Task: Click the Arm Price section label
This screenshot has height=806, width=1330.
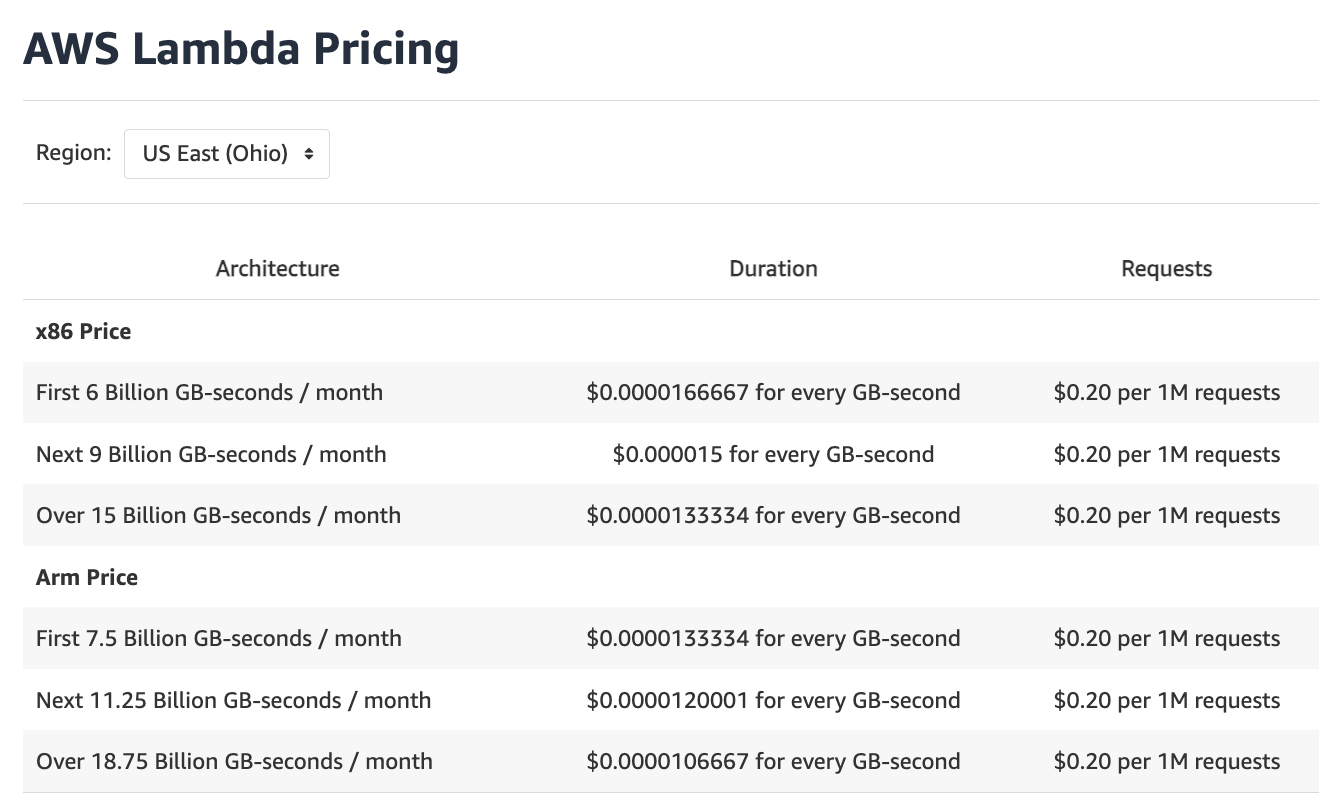Action: click(86, 577)
